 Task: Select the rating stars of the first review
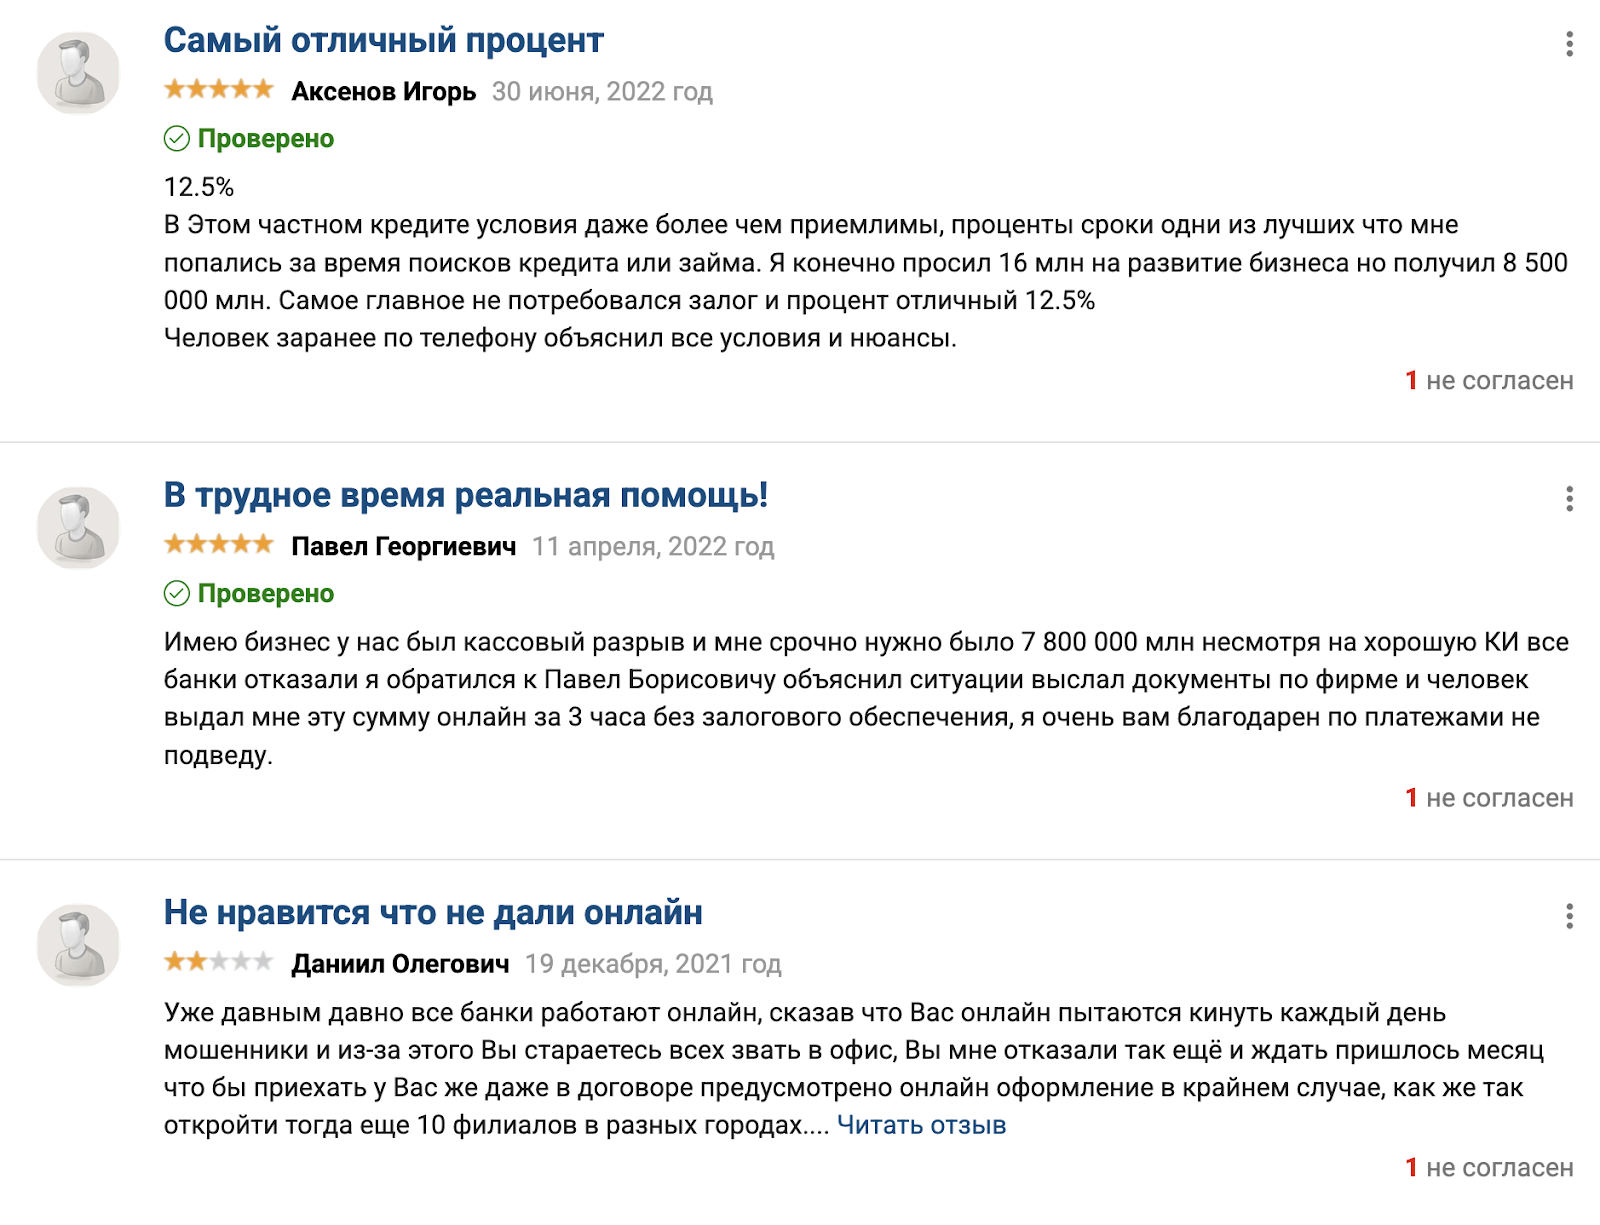click(x=217, y=90)
